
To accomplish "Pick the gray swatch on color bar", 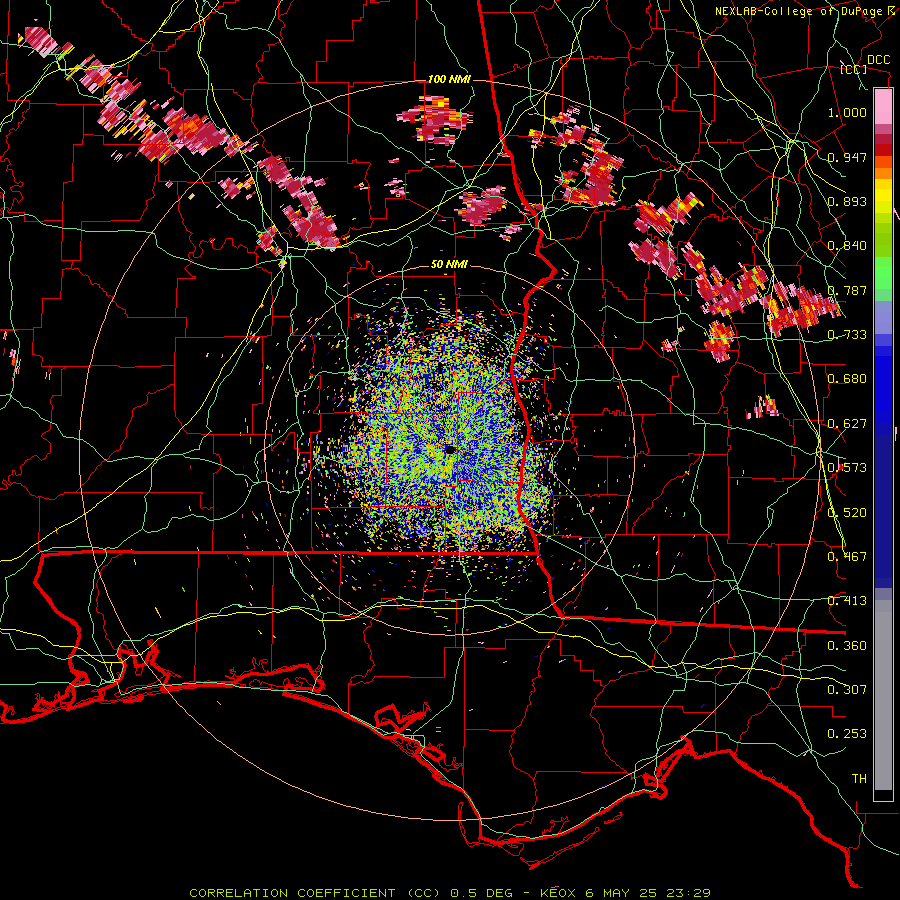I will (x=883, y=697).
